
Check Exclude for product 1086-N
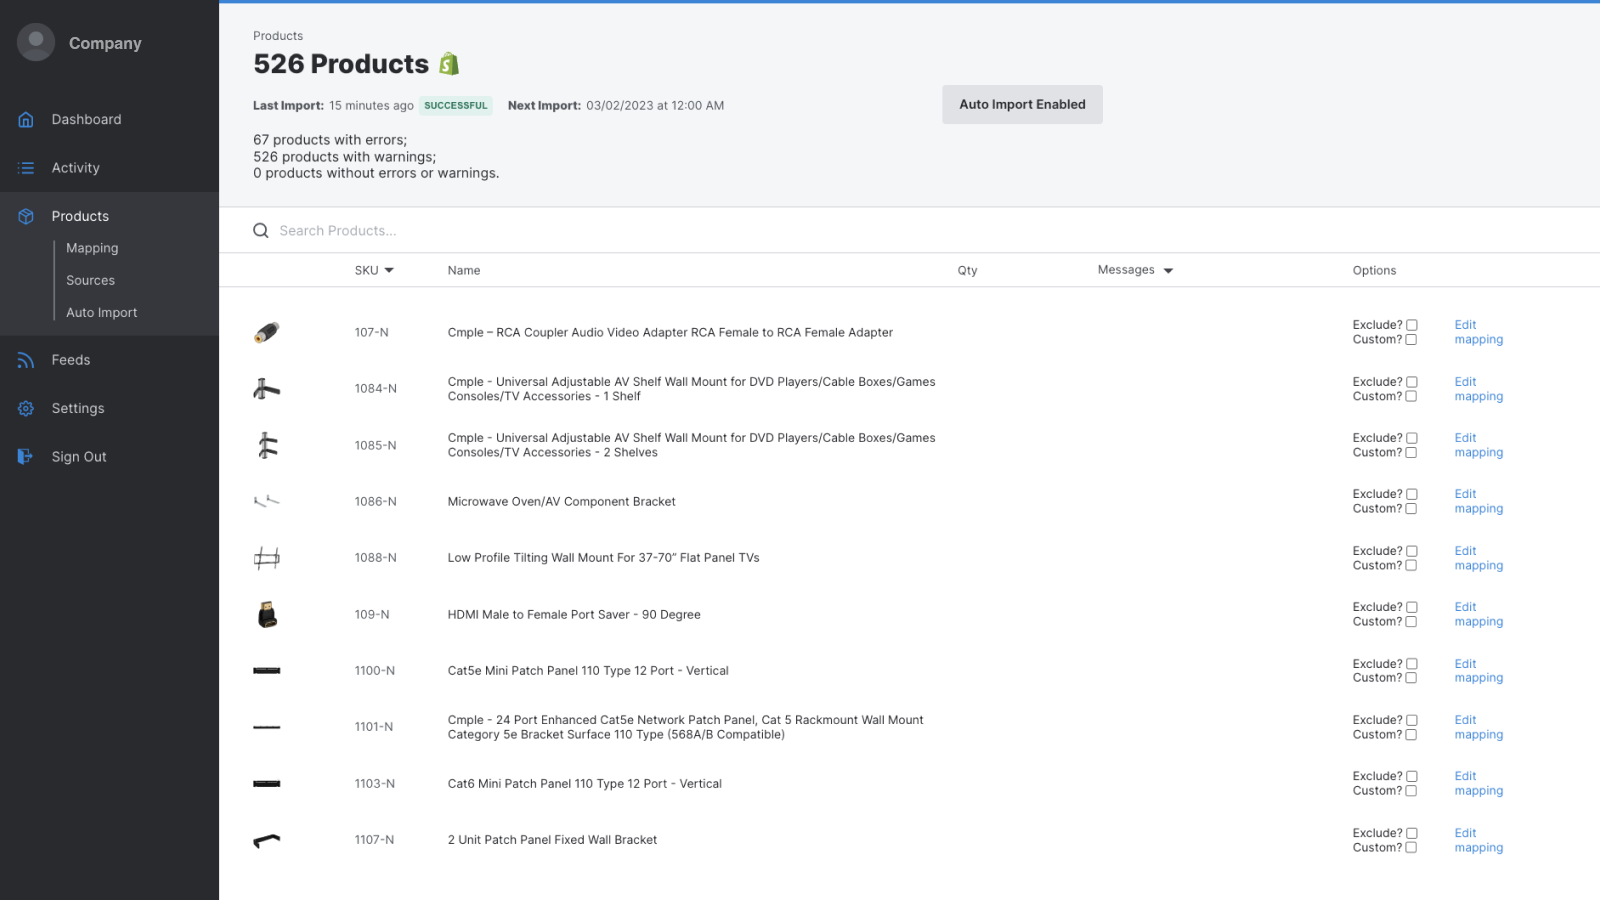click(1412, 494)
